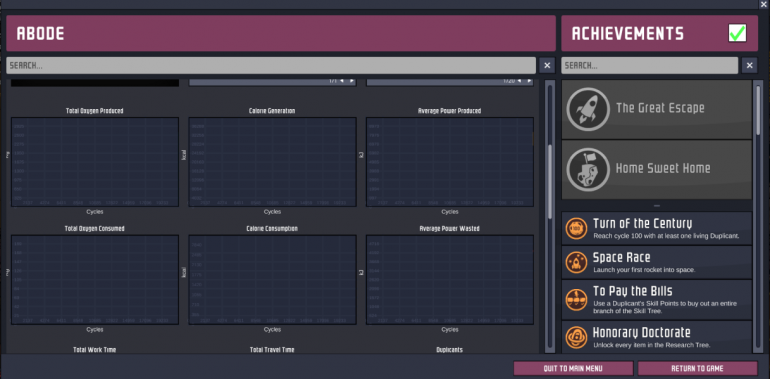Open the Calorie Generation graph

pyautogui.click(x=273, y=162)
